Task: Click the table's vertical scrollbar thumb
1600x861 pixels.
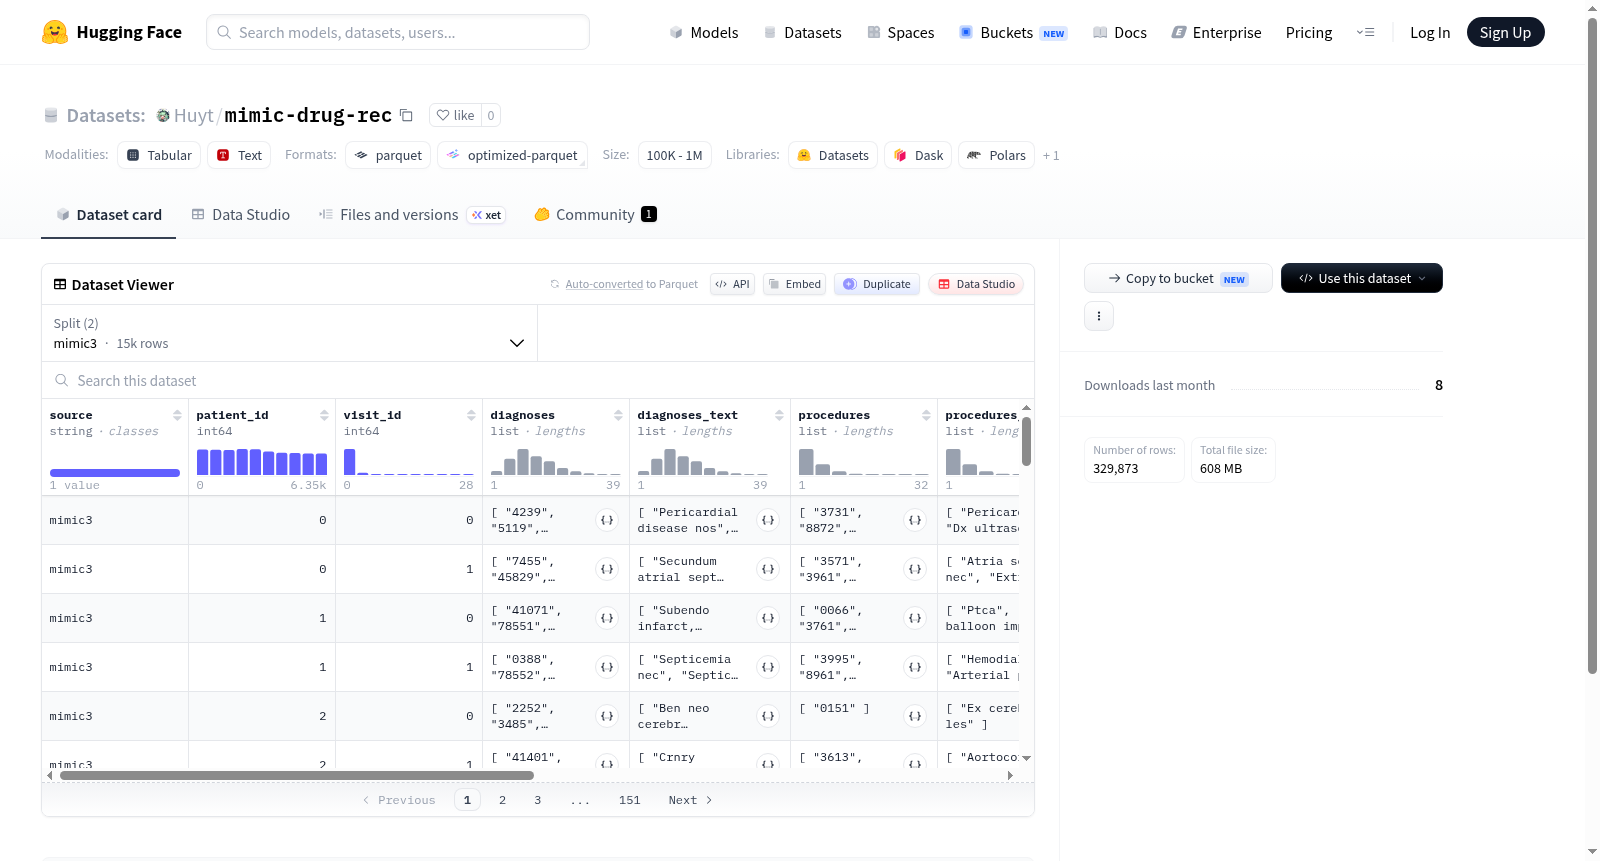Action: click(1026, 441)
